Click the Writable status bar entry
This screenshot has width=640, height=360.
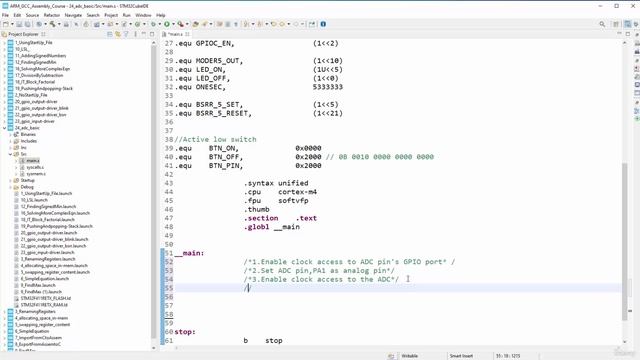tap(409, 356)
